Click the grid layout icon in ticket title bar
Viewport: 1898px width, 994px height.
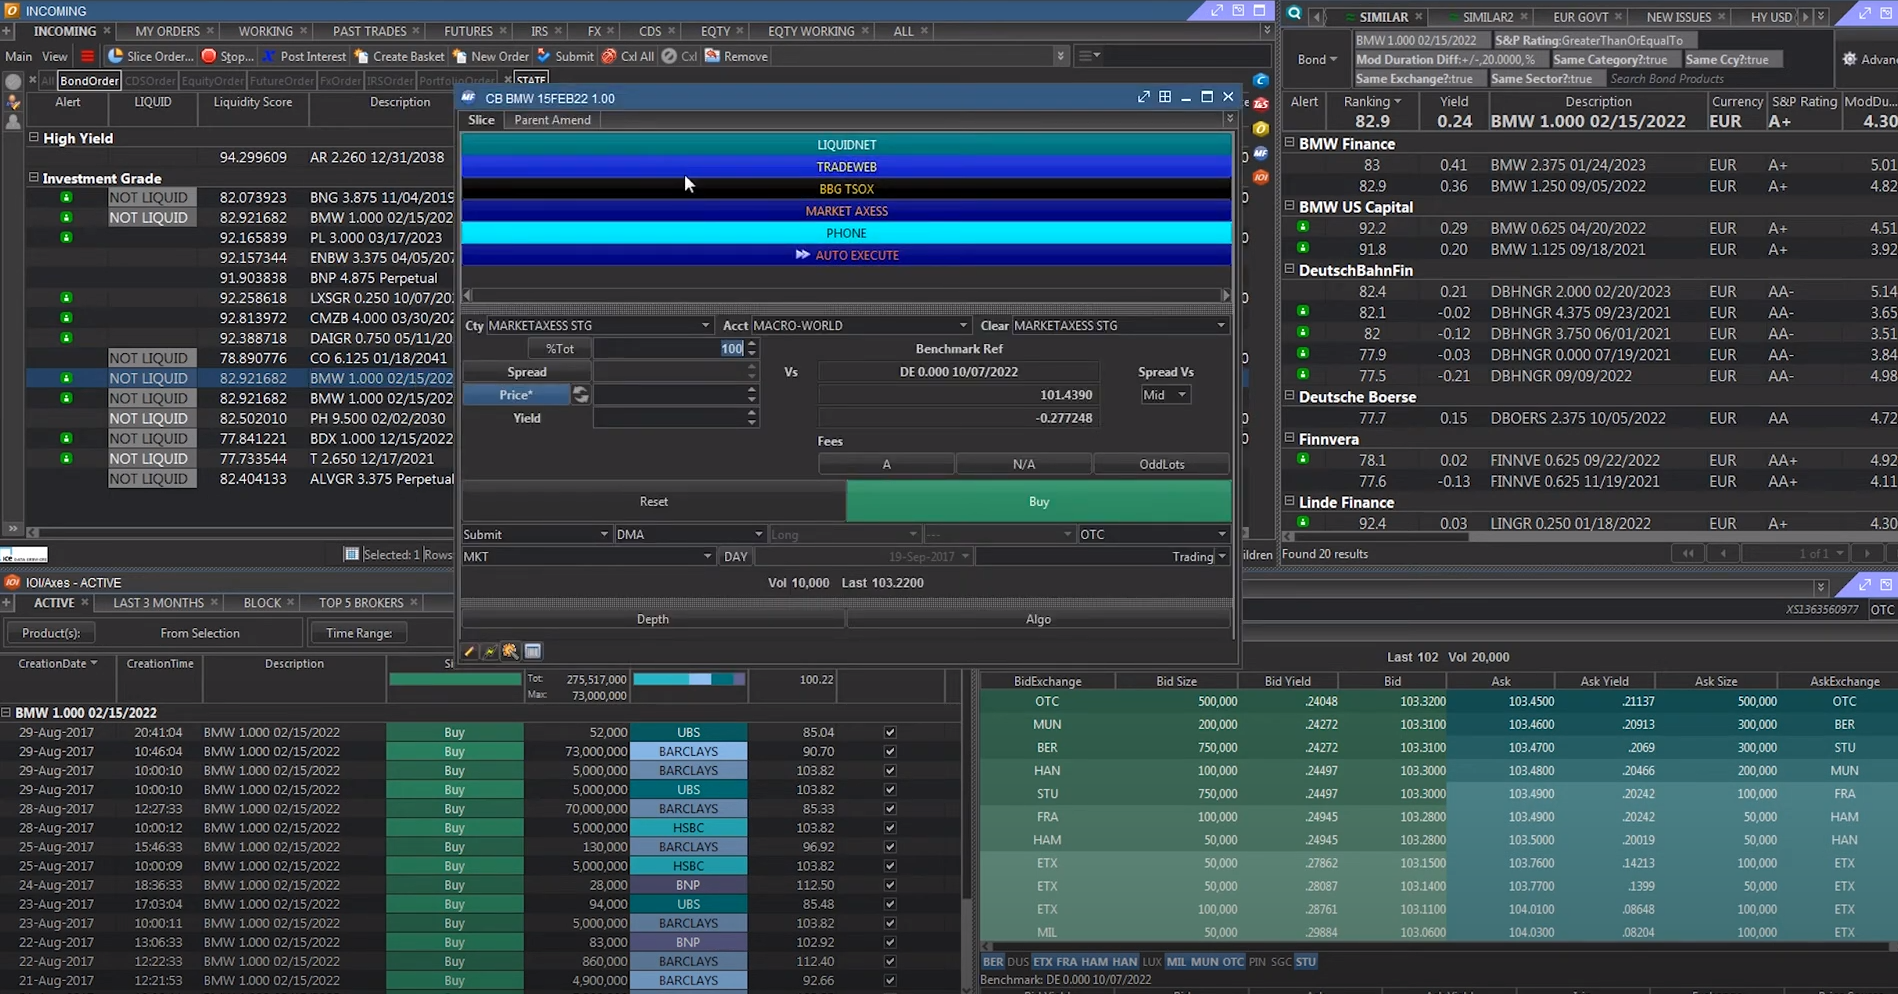pos(1165,97)
